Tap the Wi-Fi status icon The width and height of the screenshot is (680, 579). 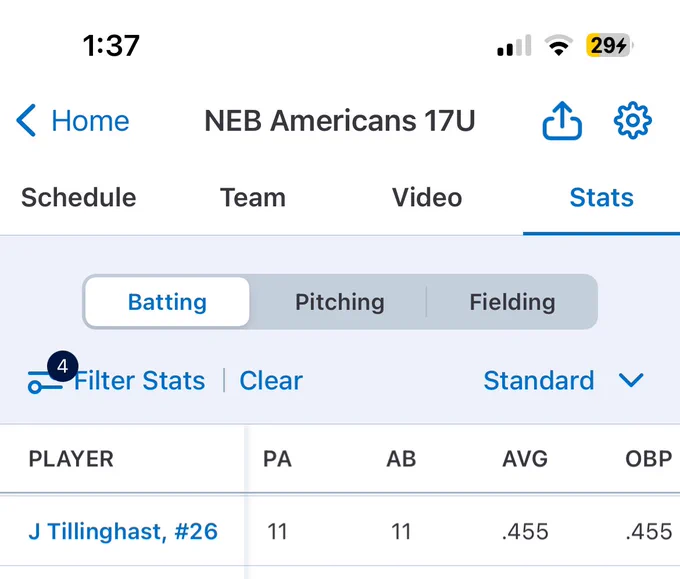point(559,45)
